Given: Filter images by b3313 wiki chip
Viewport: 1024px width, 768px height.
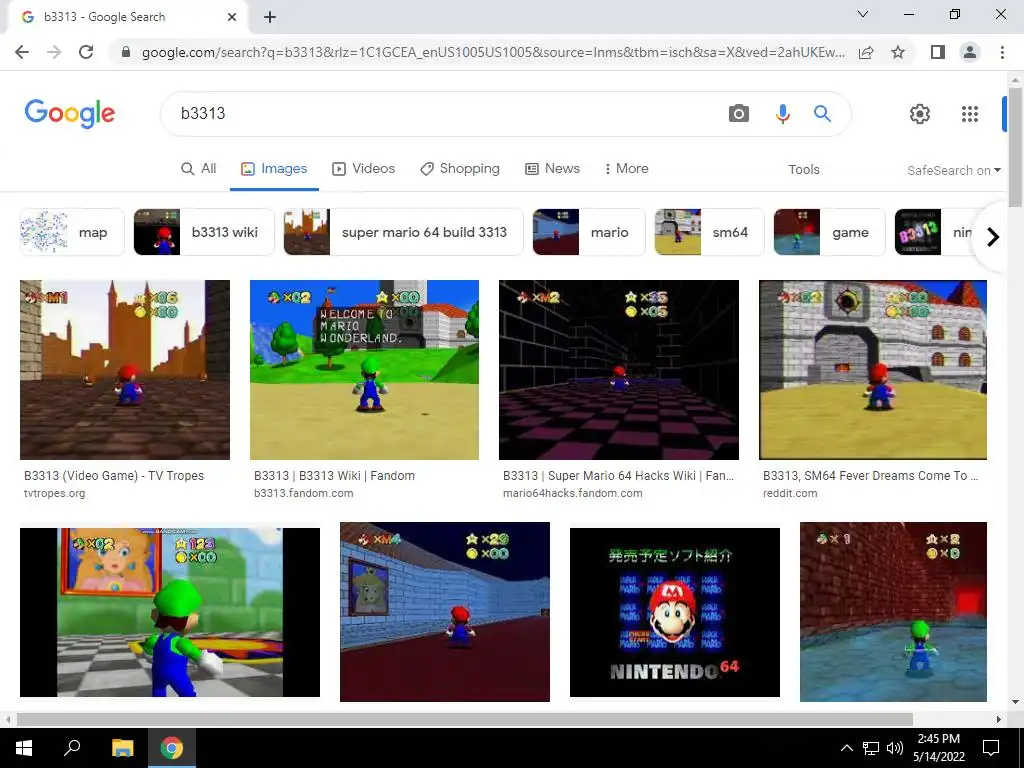Looking at the screenshot, I should click(204, 232).
